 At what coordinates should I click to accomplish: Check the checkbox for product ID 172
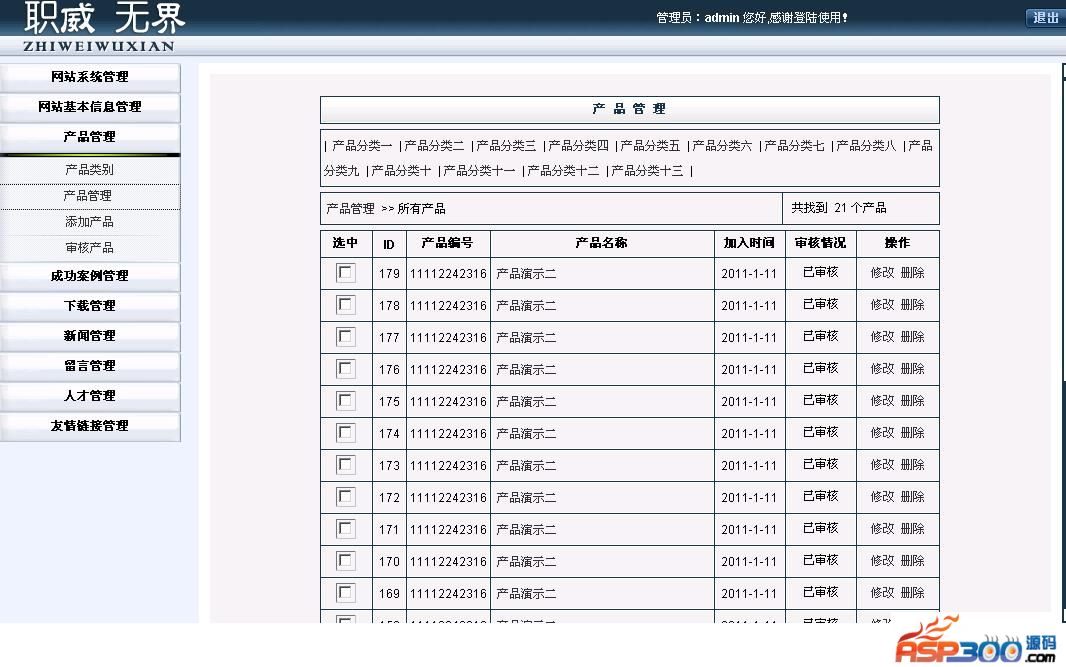coord(345,496)
